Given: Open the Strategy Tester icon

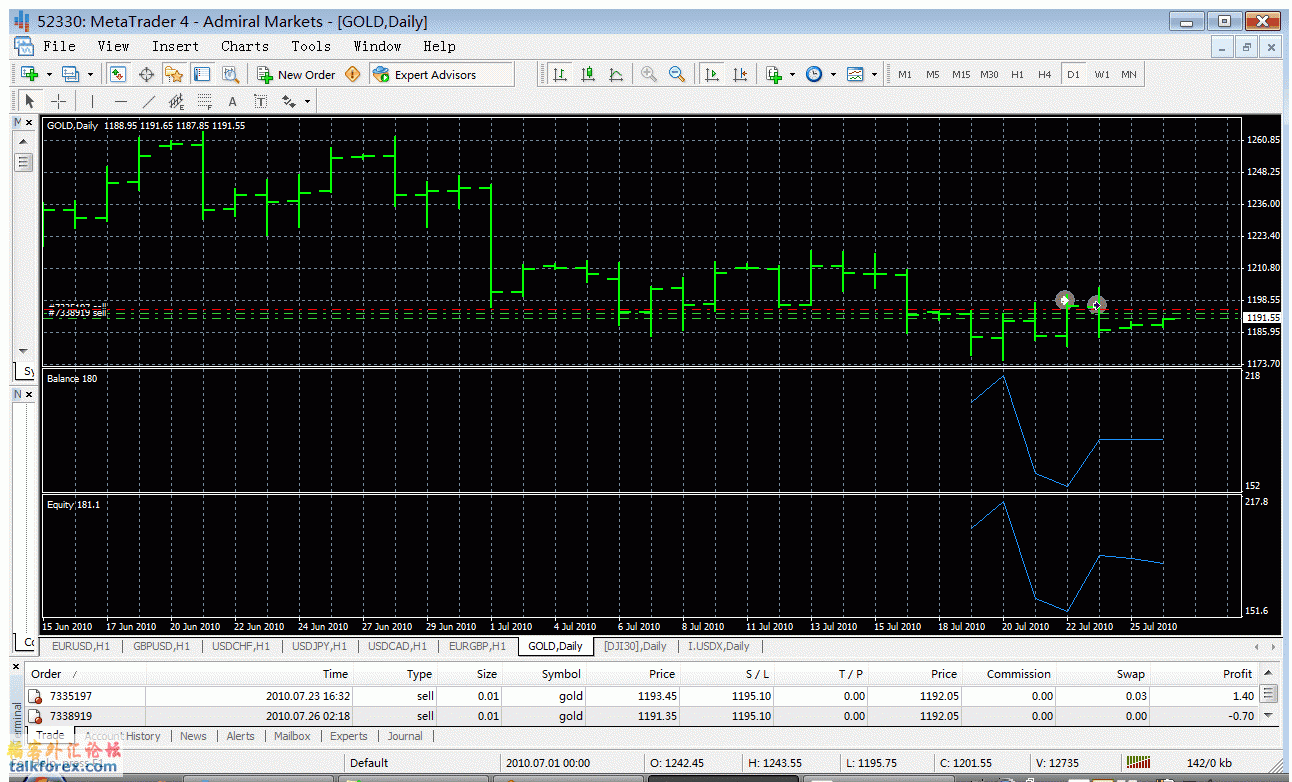Looking at the screenshot, I should click(230, 74).
